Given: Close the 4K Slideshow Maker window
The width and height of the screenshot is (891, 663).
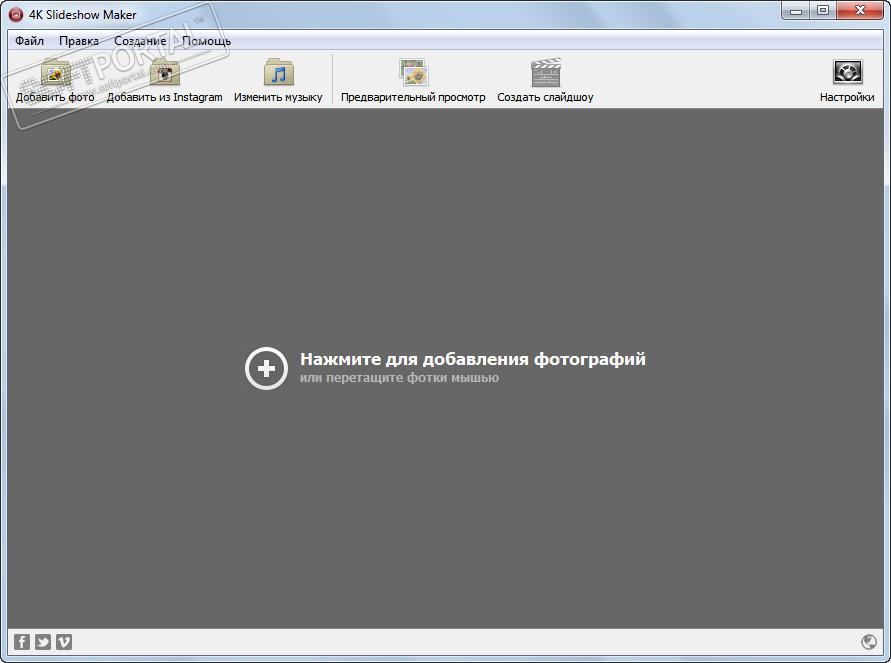Looking at the screenshot, I should point(861,11).
